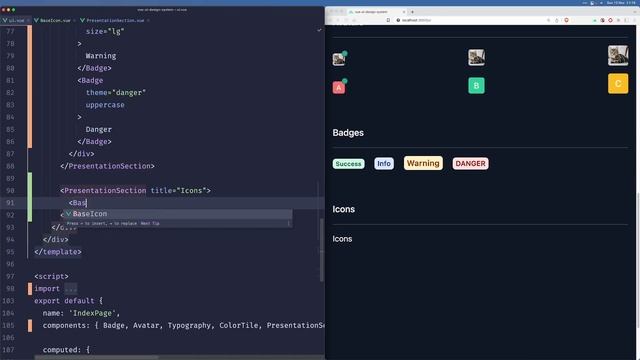Click the yellow C avatar
640x360 pixels.
click(618, 84)
